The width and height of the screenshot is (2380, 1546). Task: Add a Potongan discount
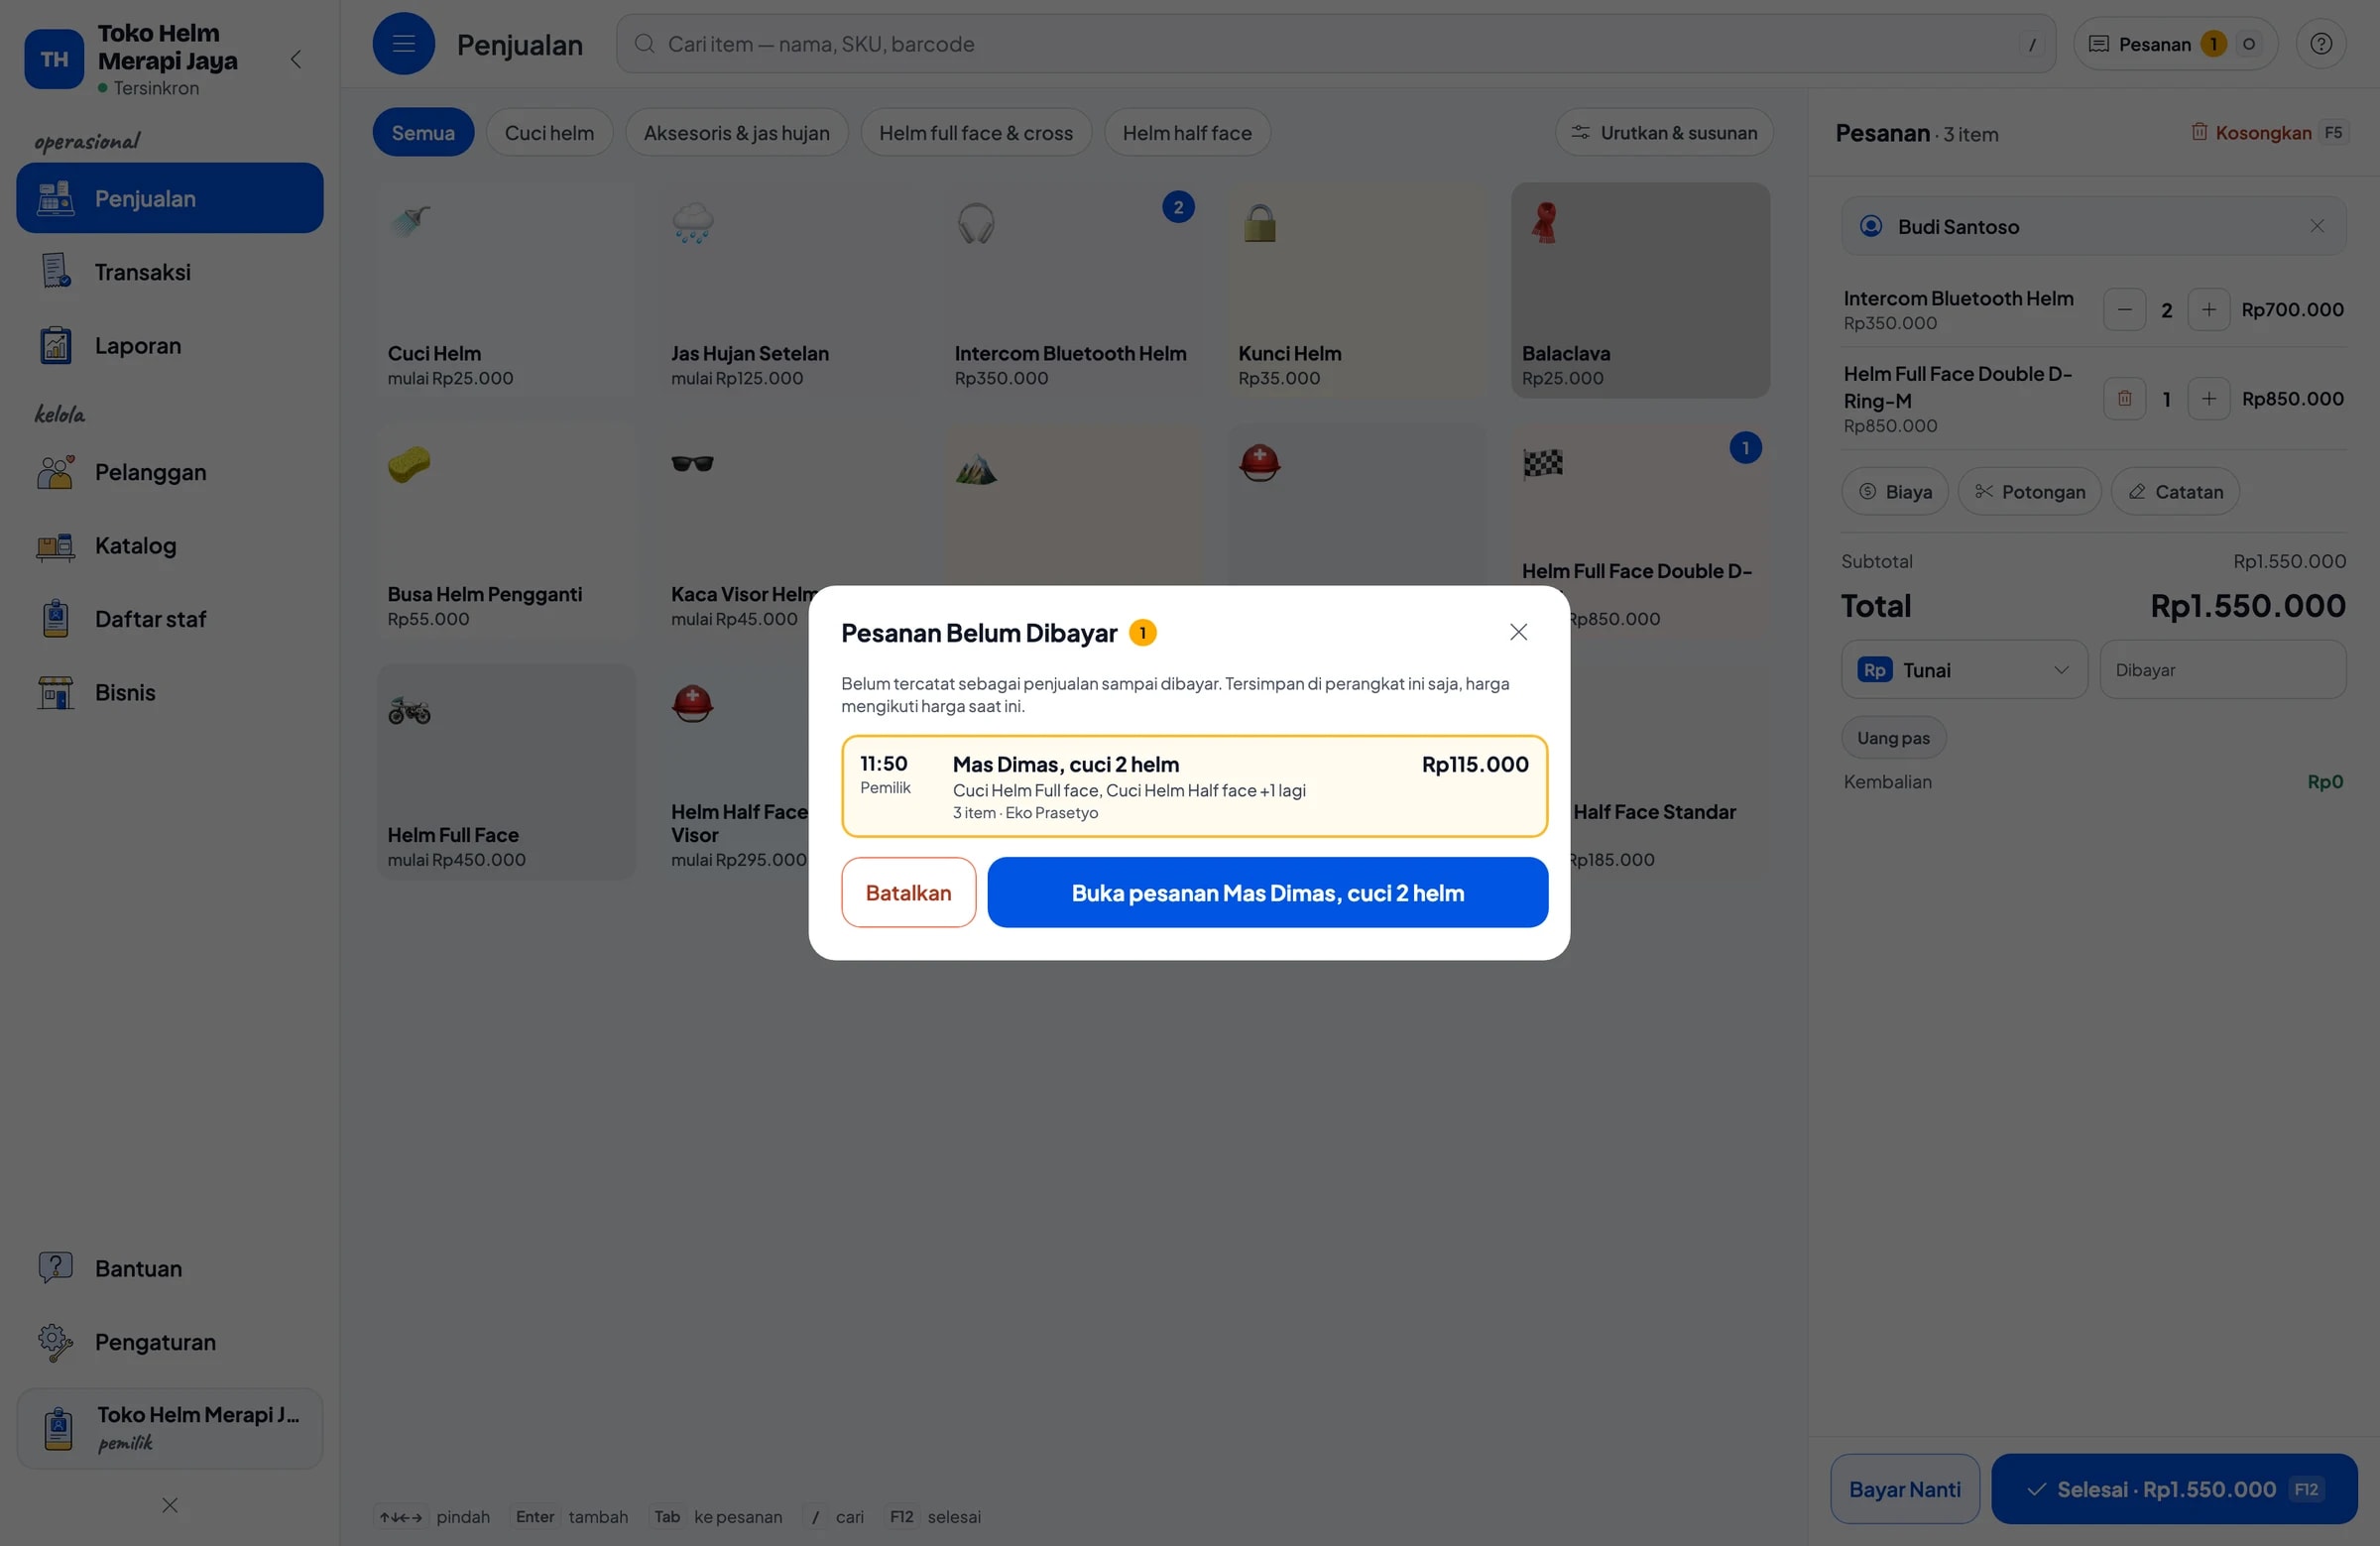point(2029,491)
